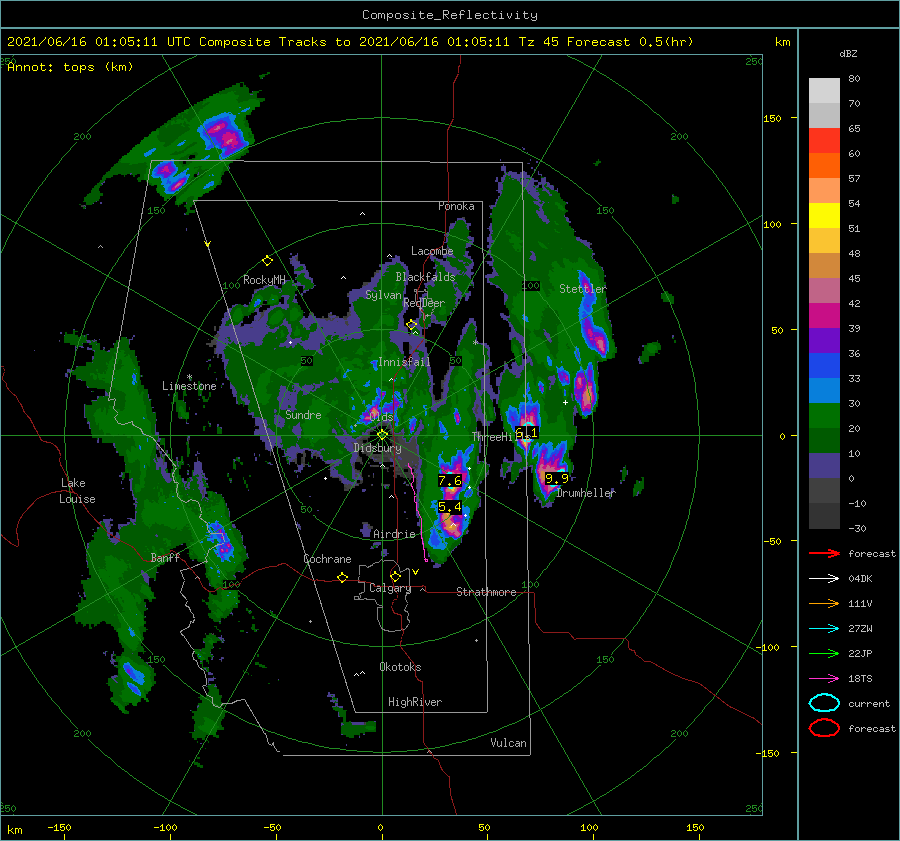Click the purple 39 dBZ color swatch
The image size is (900, 841).
pyautogui.click(x=824, y=340)
